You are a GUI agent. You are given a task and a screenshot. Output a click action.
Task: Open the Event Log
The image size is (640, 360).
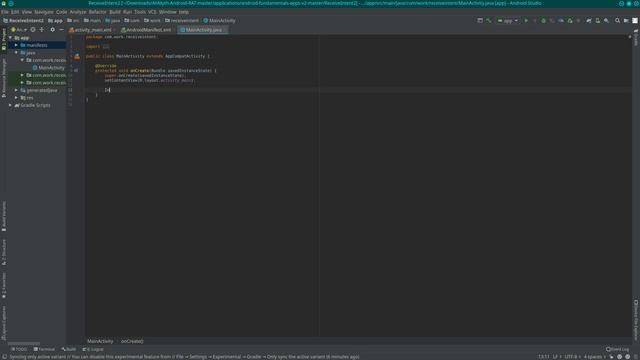coord(618,349)
